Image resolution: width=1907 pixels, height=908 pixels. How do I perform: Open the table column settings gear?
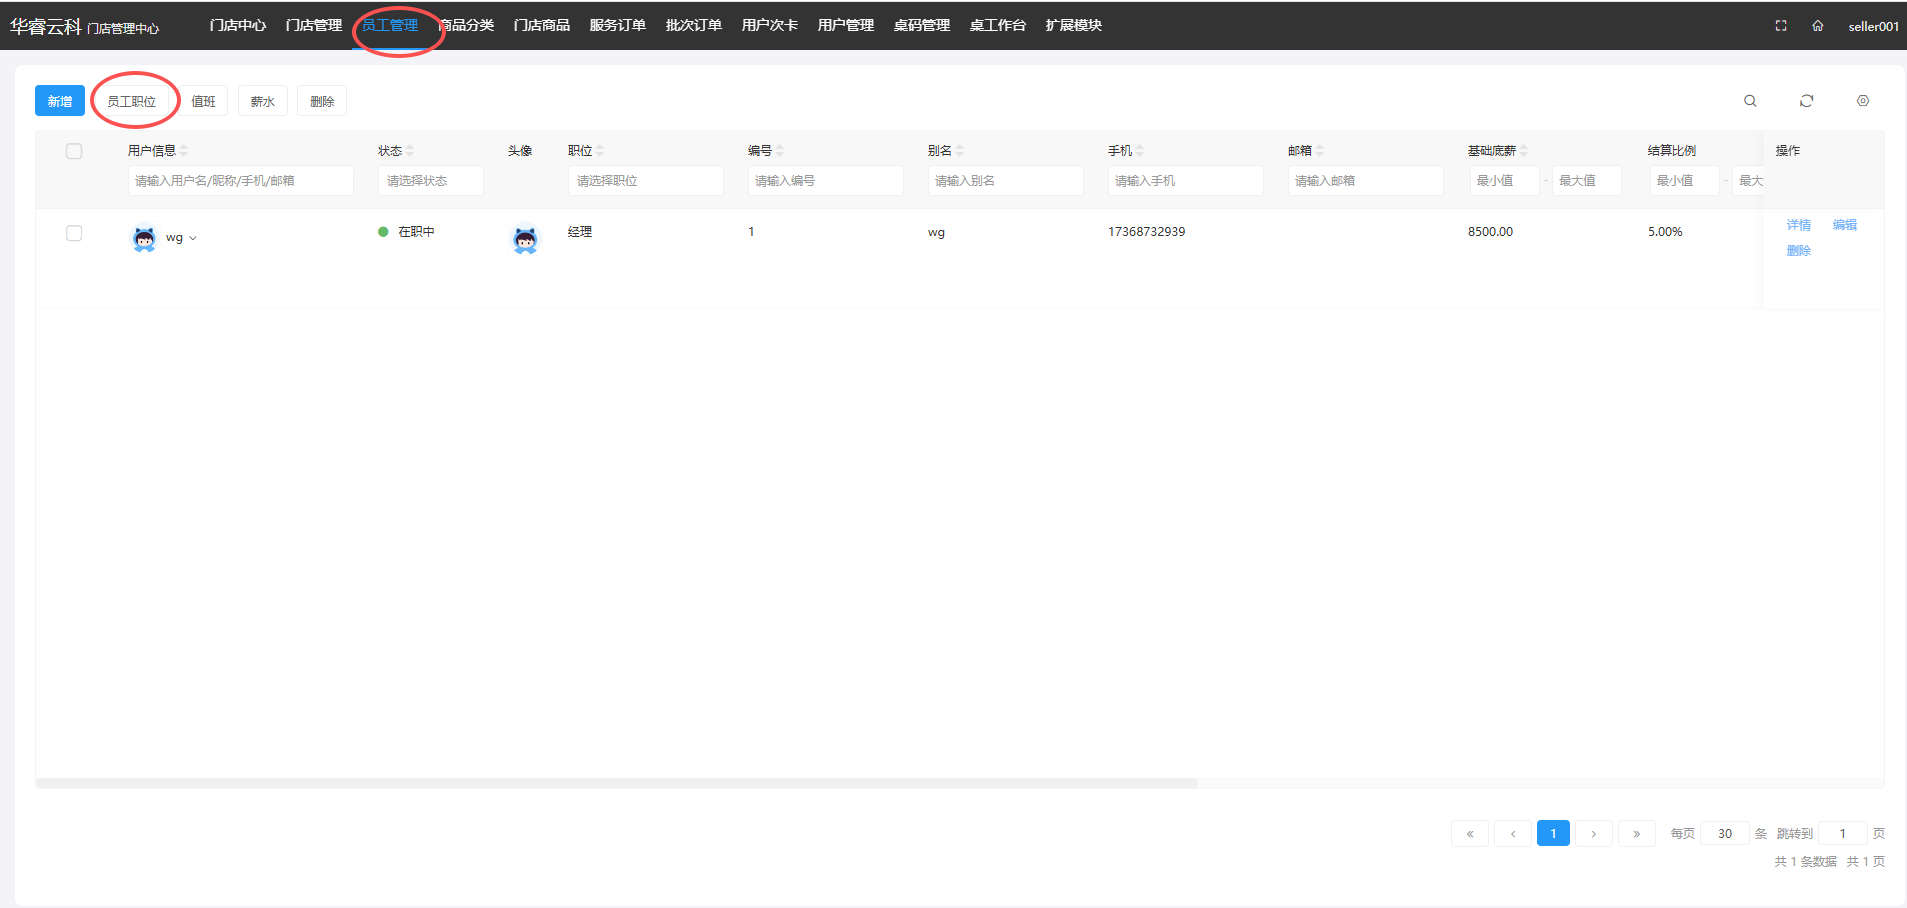pyautogui.click(x=1862, y=101)
